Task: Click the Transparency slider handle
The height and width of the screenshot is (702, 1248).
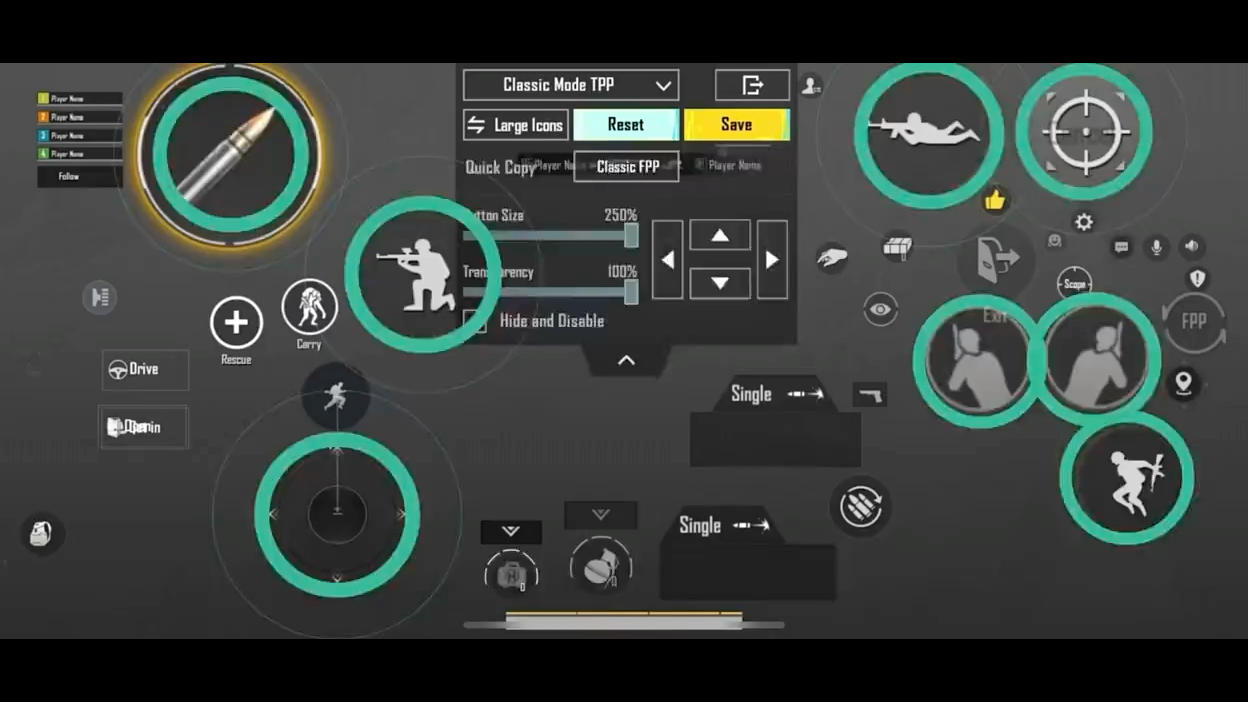Action: 631,292
